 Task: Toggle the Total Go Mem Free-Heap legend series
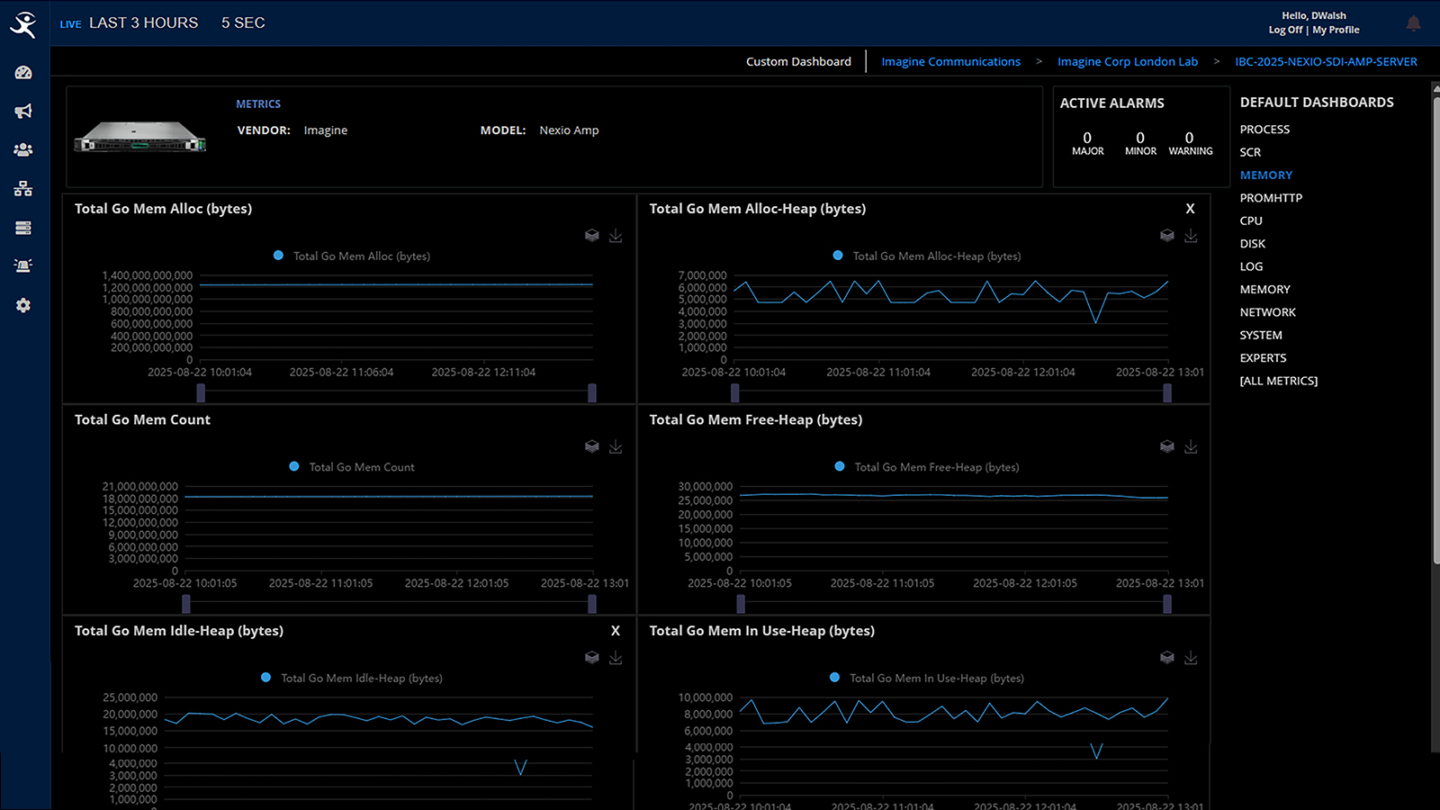(x=928, y=467)
